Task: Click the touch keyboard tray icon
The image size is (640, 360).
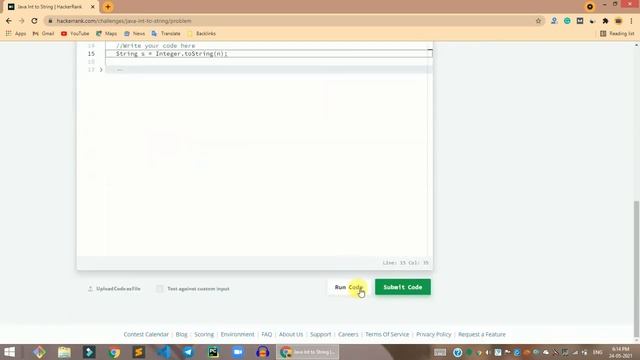Action: pyautogui.click(x=440, y=352)
